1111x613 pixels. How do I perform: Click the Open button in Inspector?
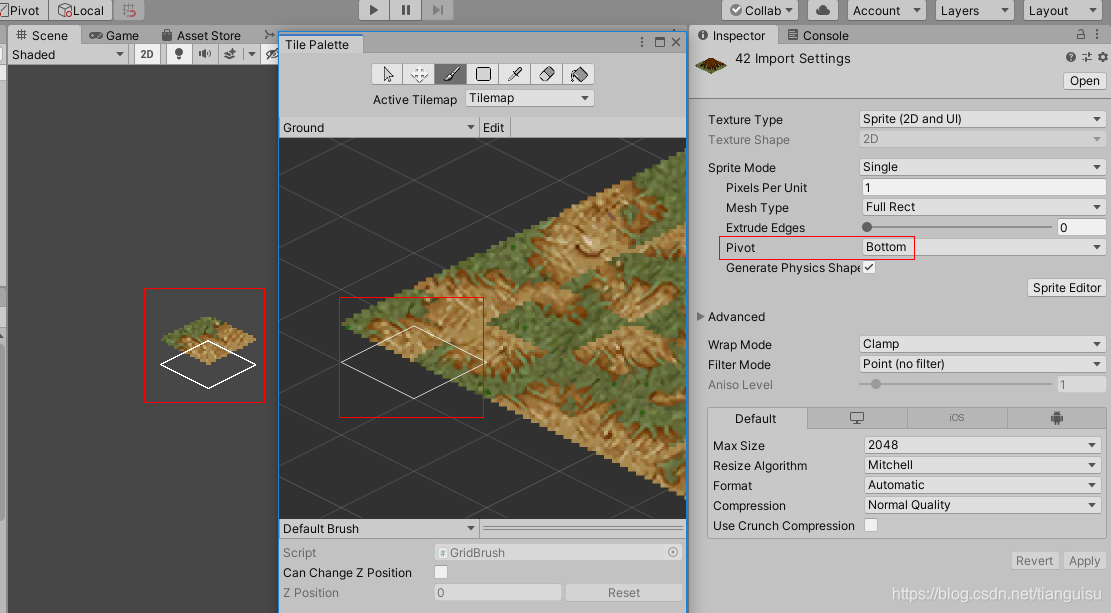[x=1084, y=81]
